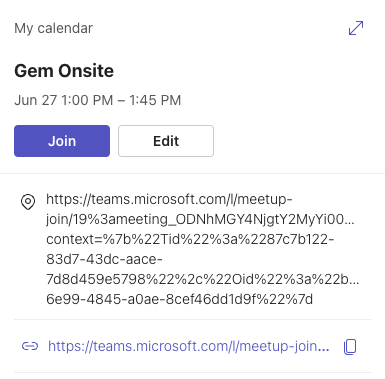Expand the meeting details to full view
This screenshot has height=379, width=385.
356,28
